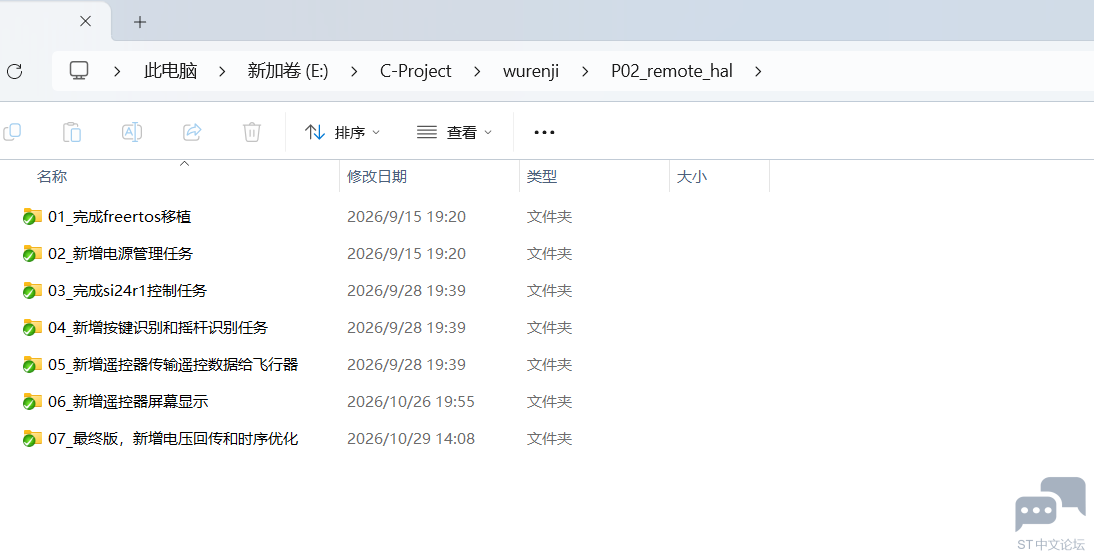Navigate to wurenji in the breadcrumb

tap(531, 71)
